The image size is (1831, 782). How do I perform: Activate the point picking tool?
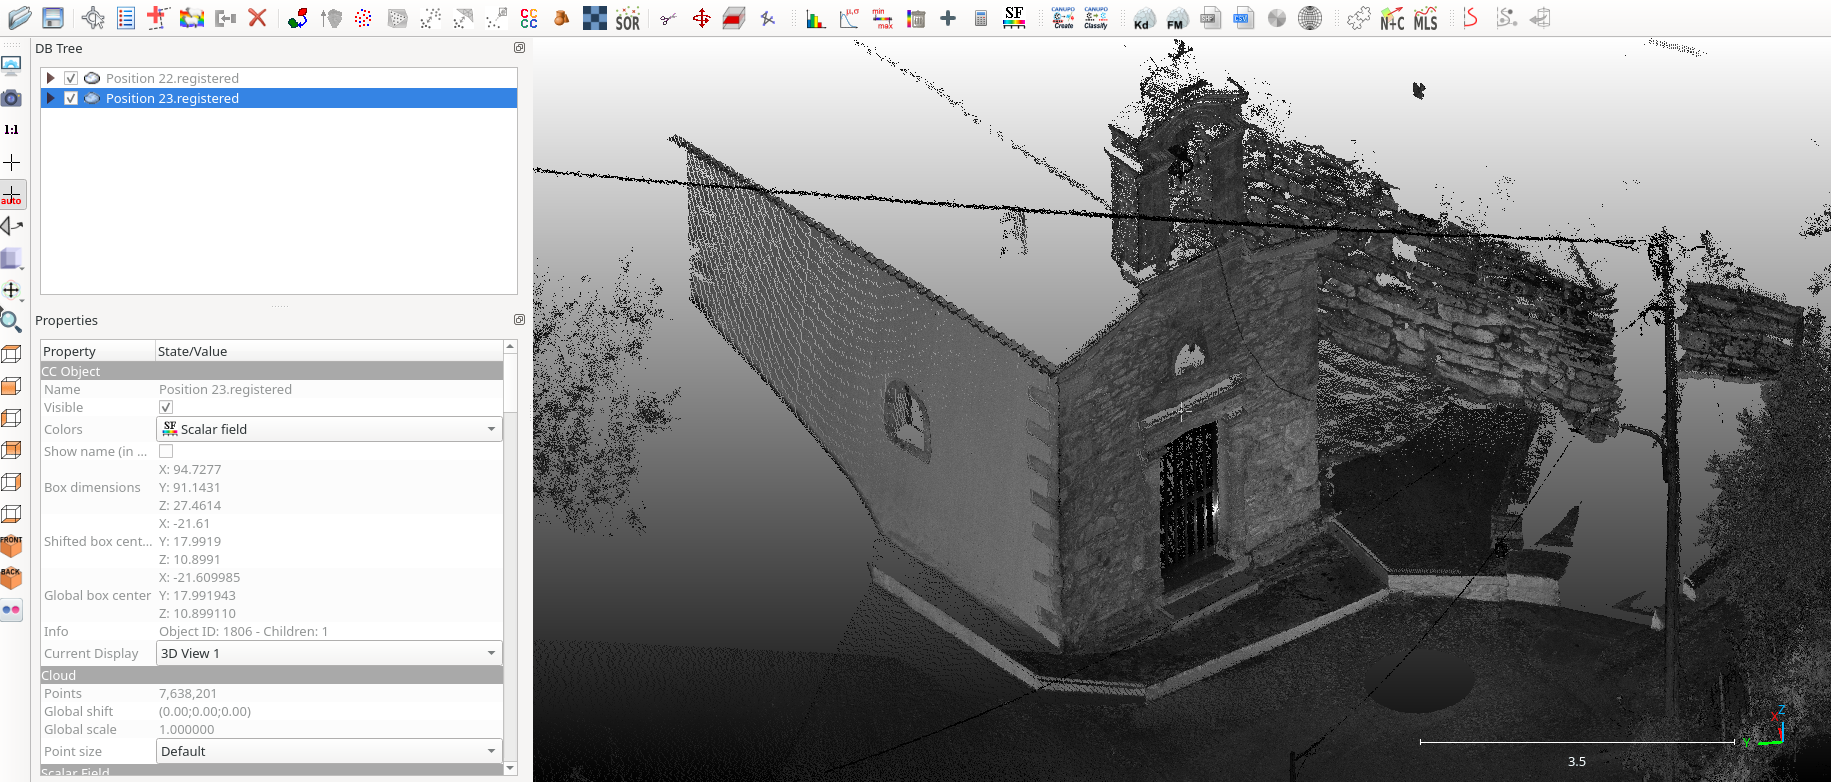93,18
